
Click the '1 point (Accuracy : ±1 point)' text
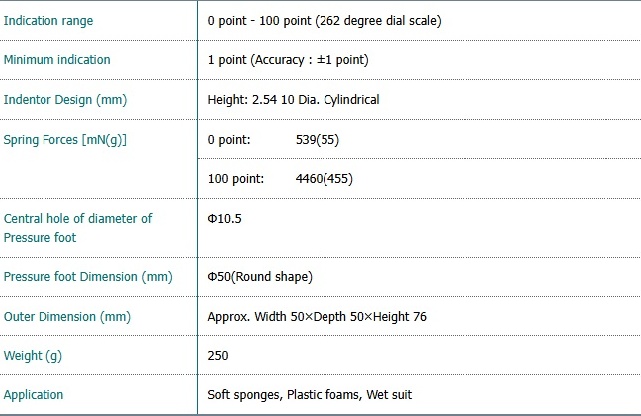pyautogui.click(x=288, y=60)
